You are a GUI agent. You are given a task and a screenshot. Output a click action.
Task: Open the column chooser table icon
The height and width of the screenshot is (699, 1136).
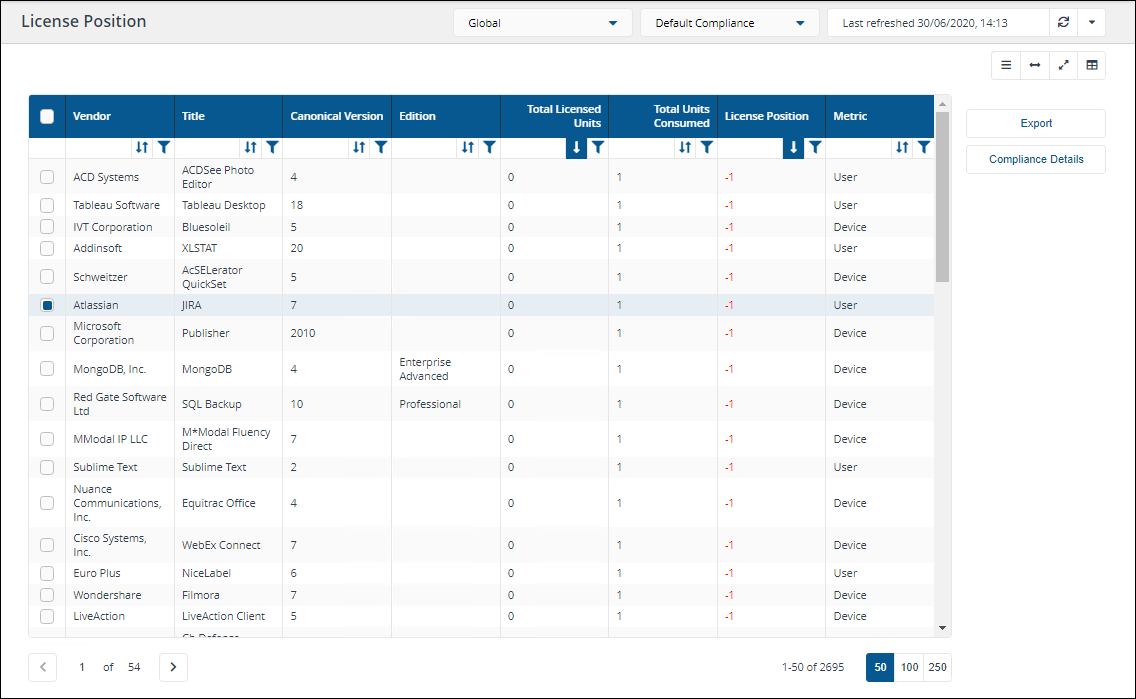click(1092, 65)
